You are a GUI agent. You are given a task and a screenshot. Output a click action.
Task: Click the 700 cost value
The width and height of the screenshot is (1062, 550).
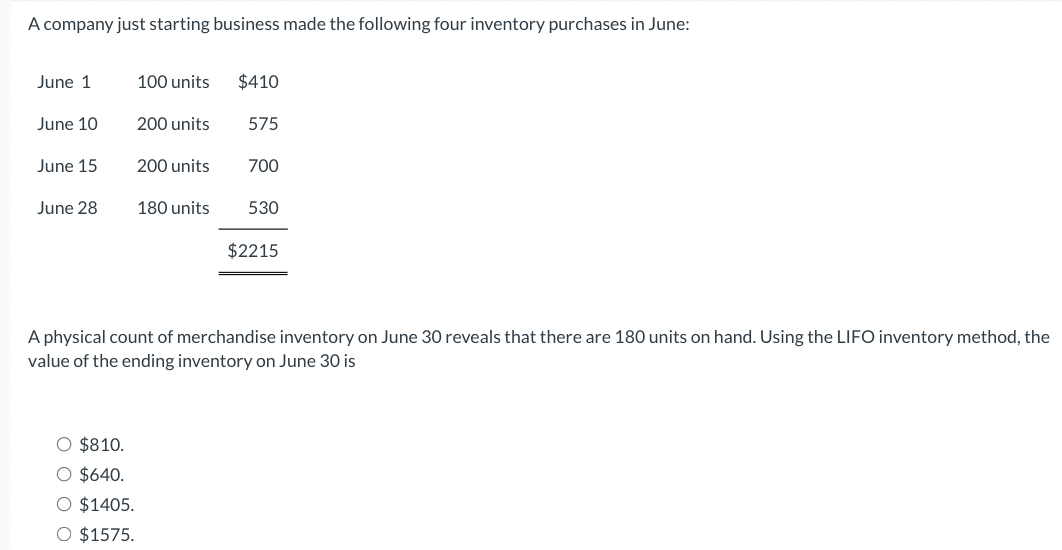(263, 166)
